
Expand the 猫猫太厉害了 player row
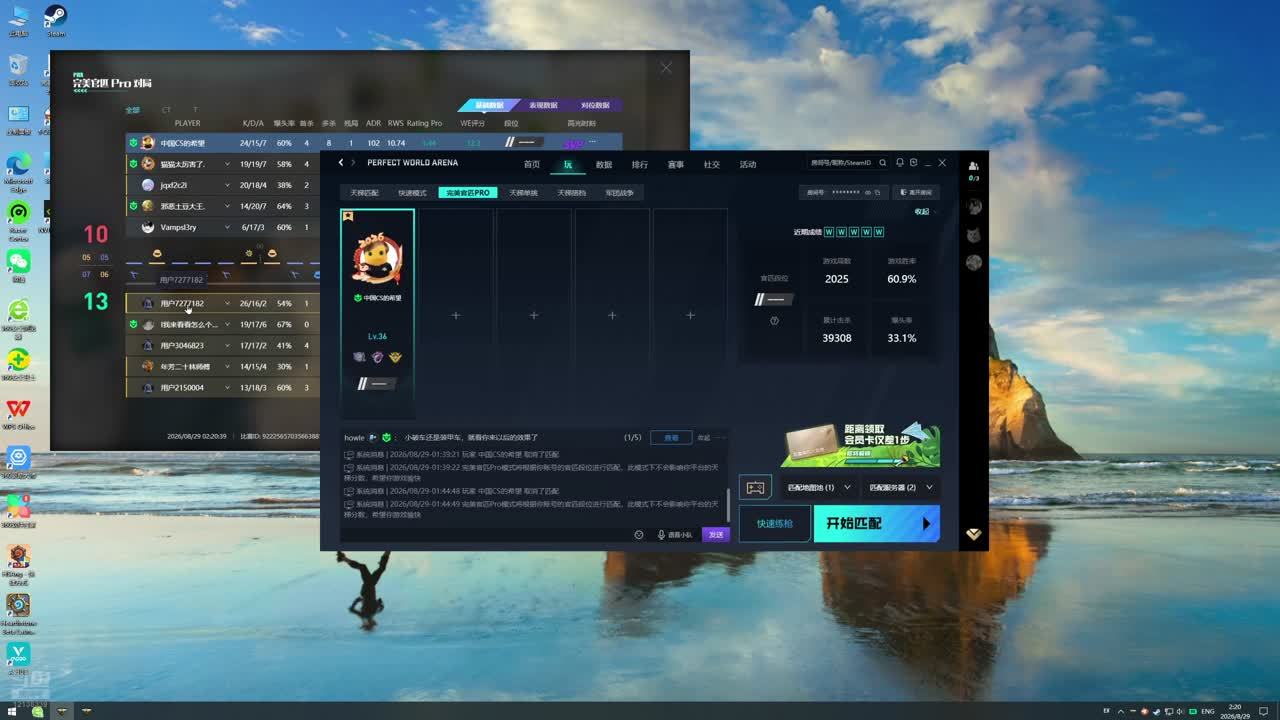coord(227,164)
